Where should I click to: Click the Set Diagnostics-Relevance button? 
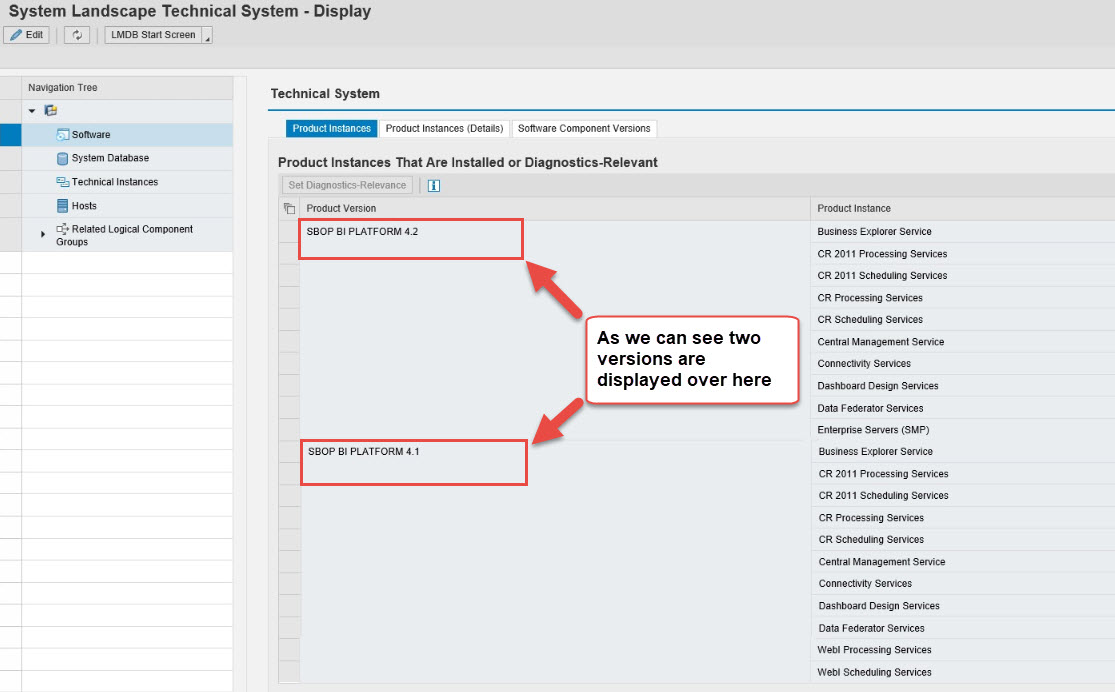347,185
